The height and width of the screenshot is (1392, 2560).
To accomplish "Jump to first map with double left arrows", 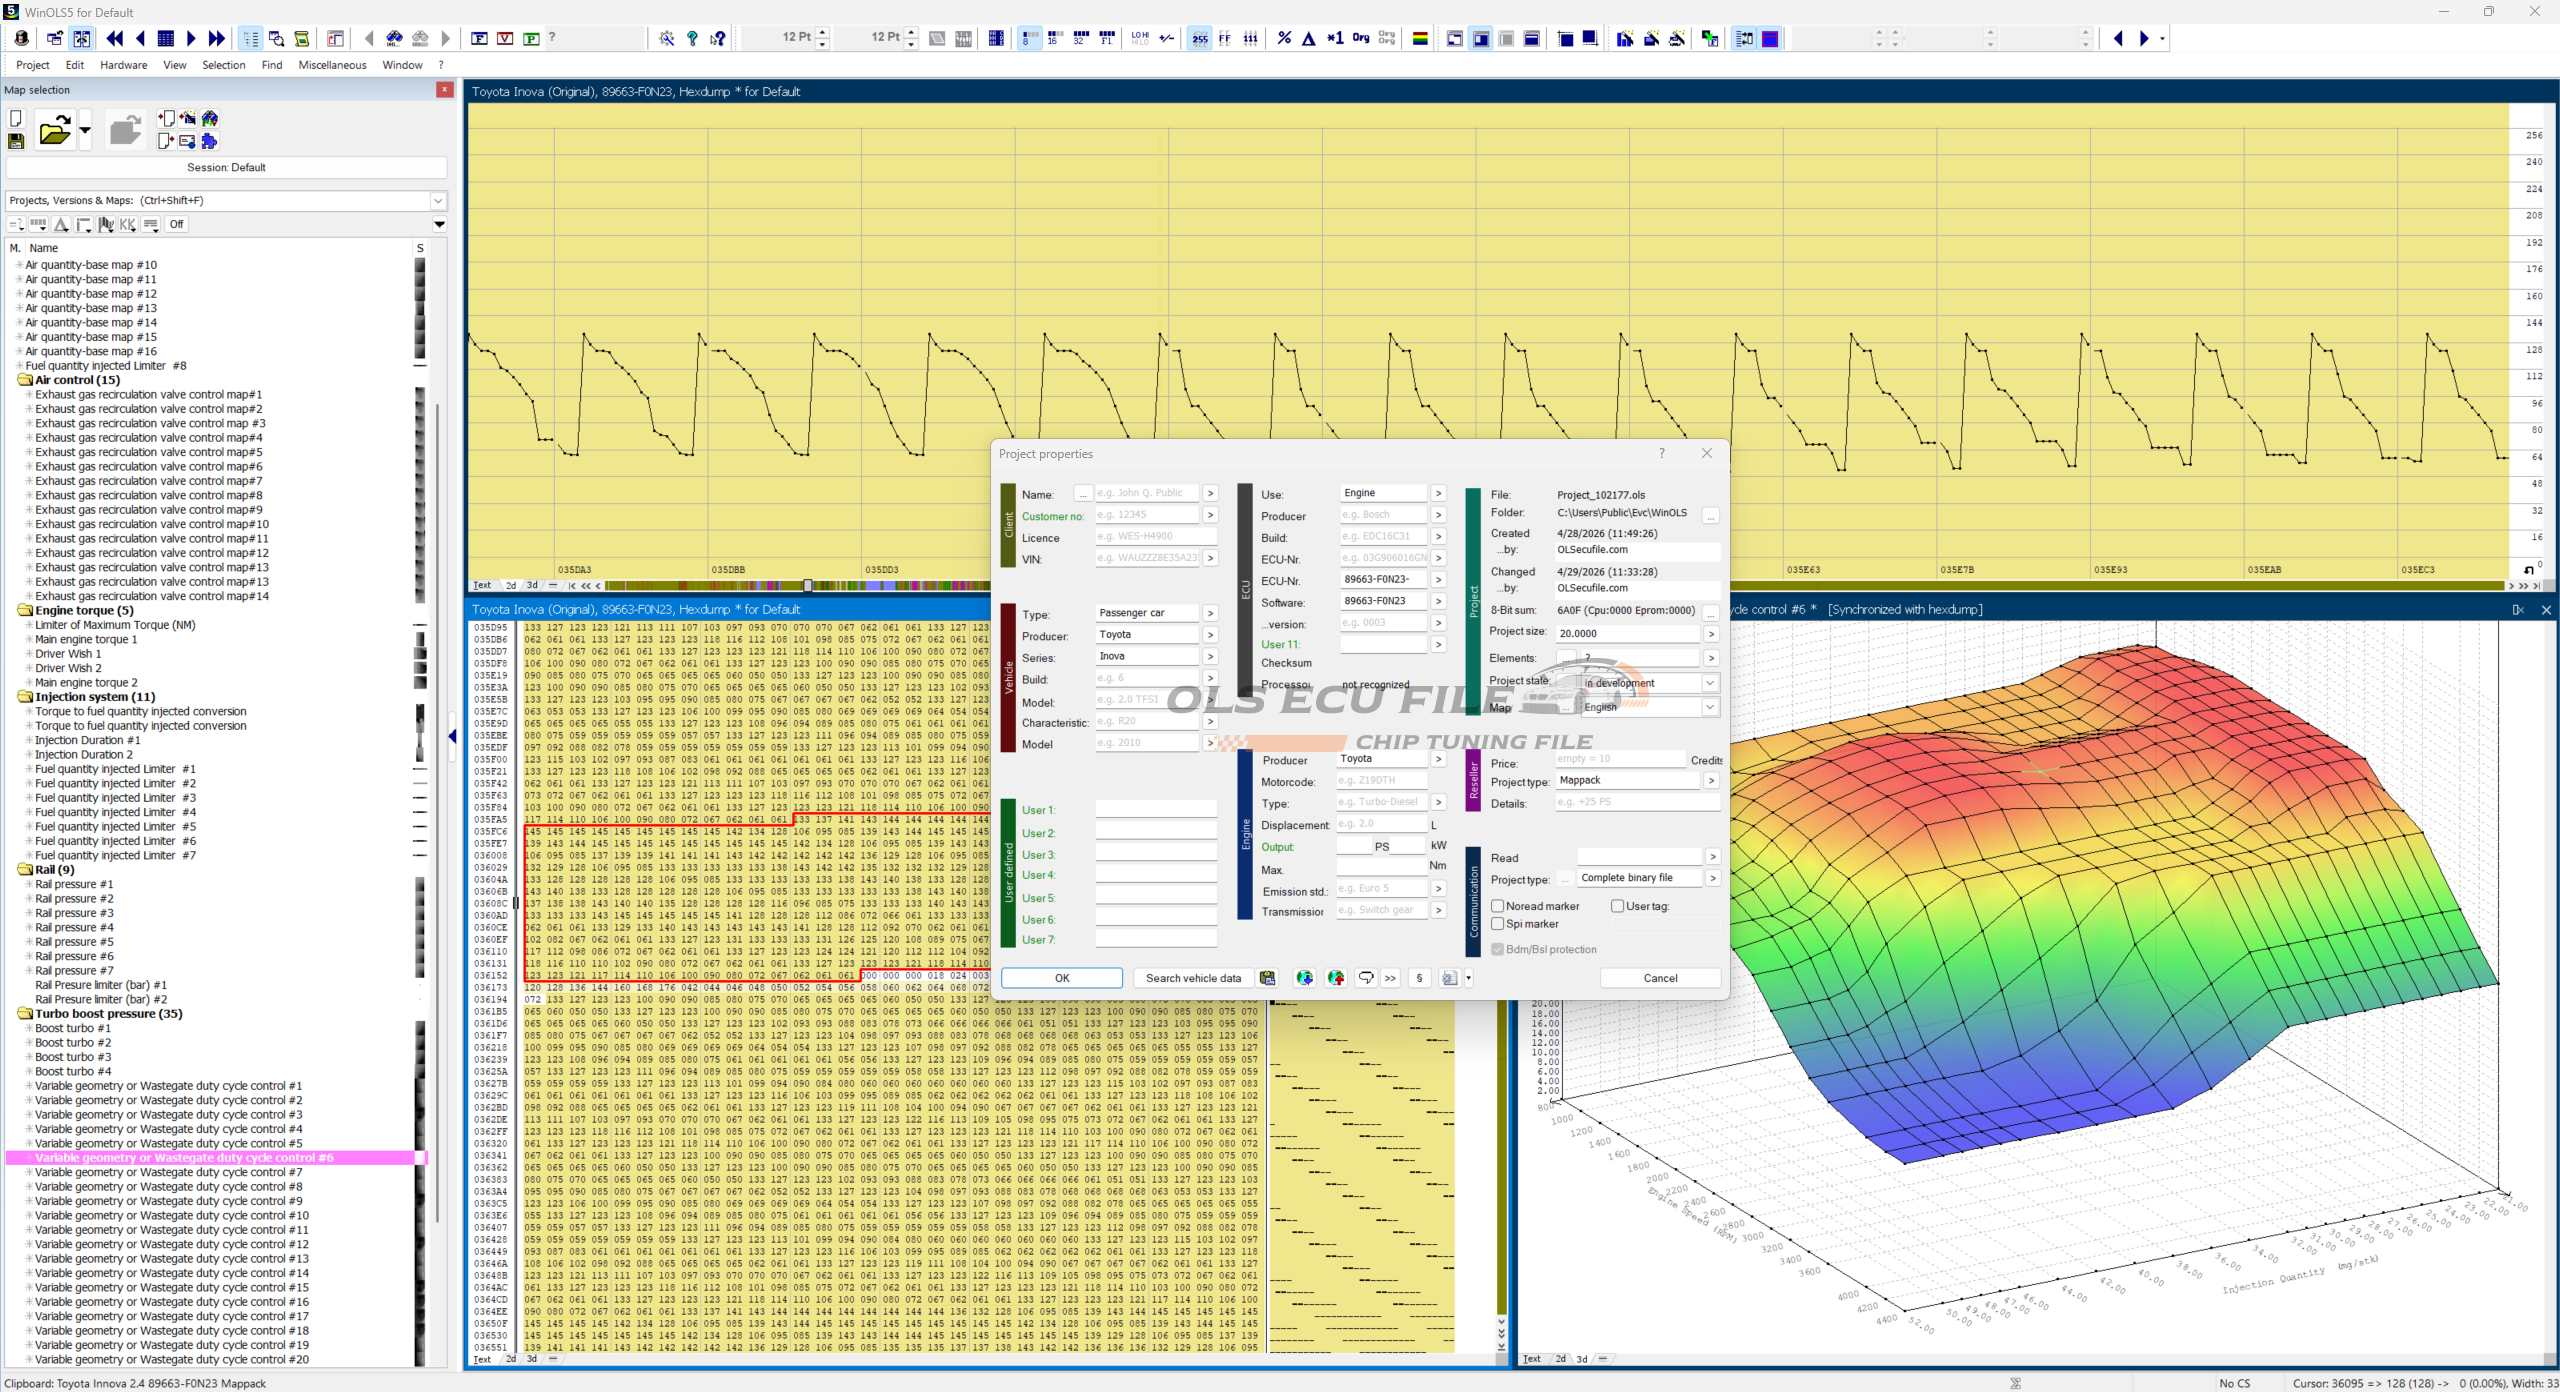I will (x=115, y=39).
